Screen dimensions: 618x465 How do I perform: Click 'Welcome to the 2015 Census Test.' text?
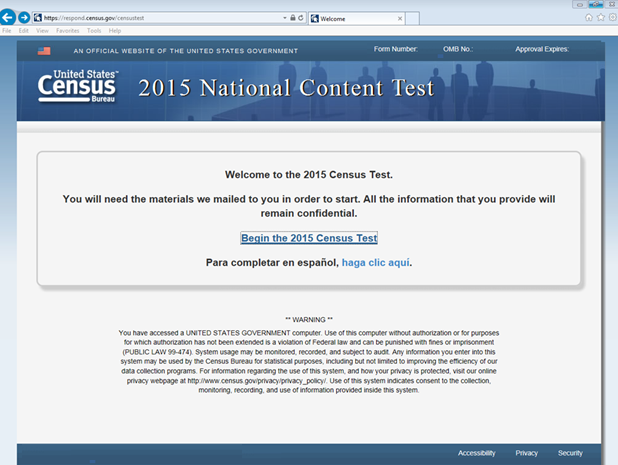pos(309,175)
